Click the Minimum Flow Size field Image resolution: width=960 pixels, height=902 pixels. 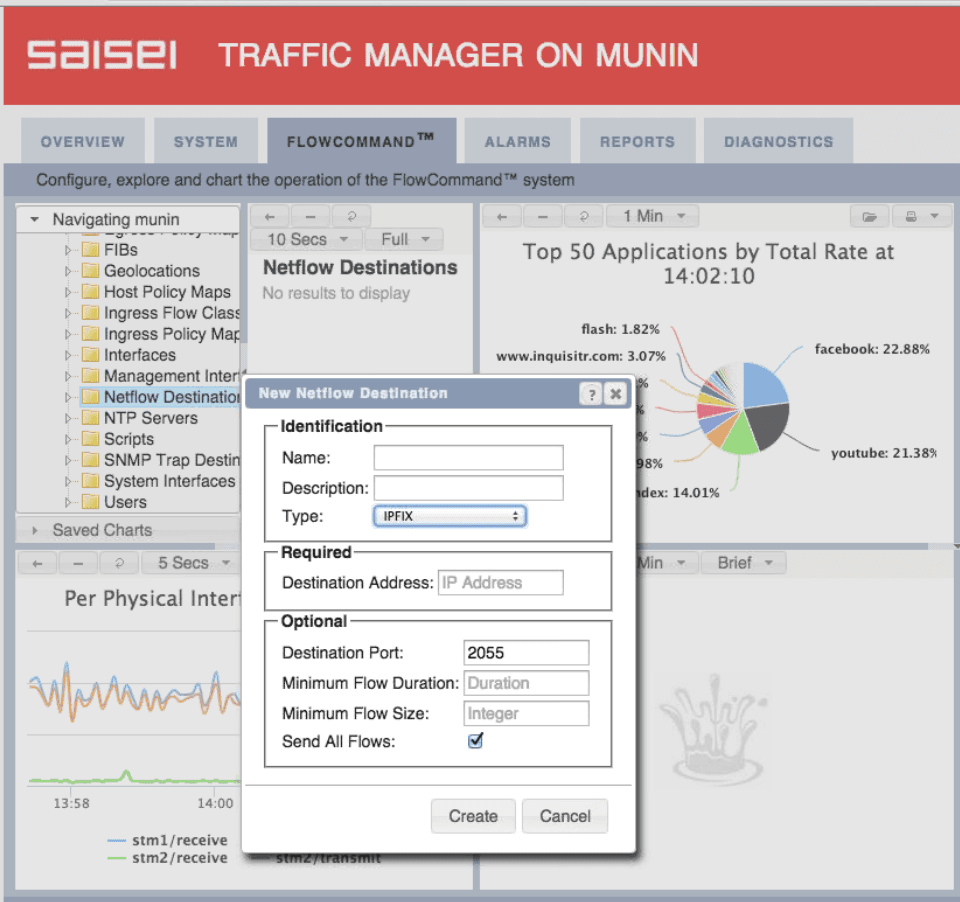click(527, 713)
